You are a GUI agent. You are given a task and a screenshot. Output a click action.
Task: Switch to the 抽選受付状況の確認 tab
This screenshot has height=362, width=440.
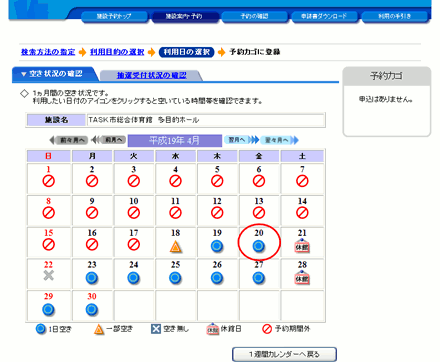151,76
